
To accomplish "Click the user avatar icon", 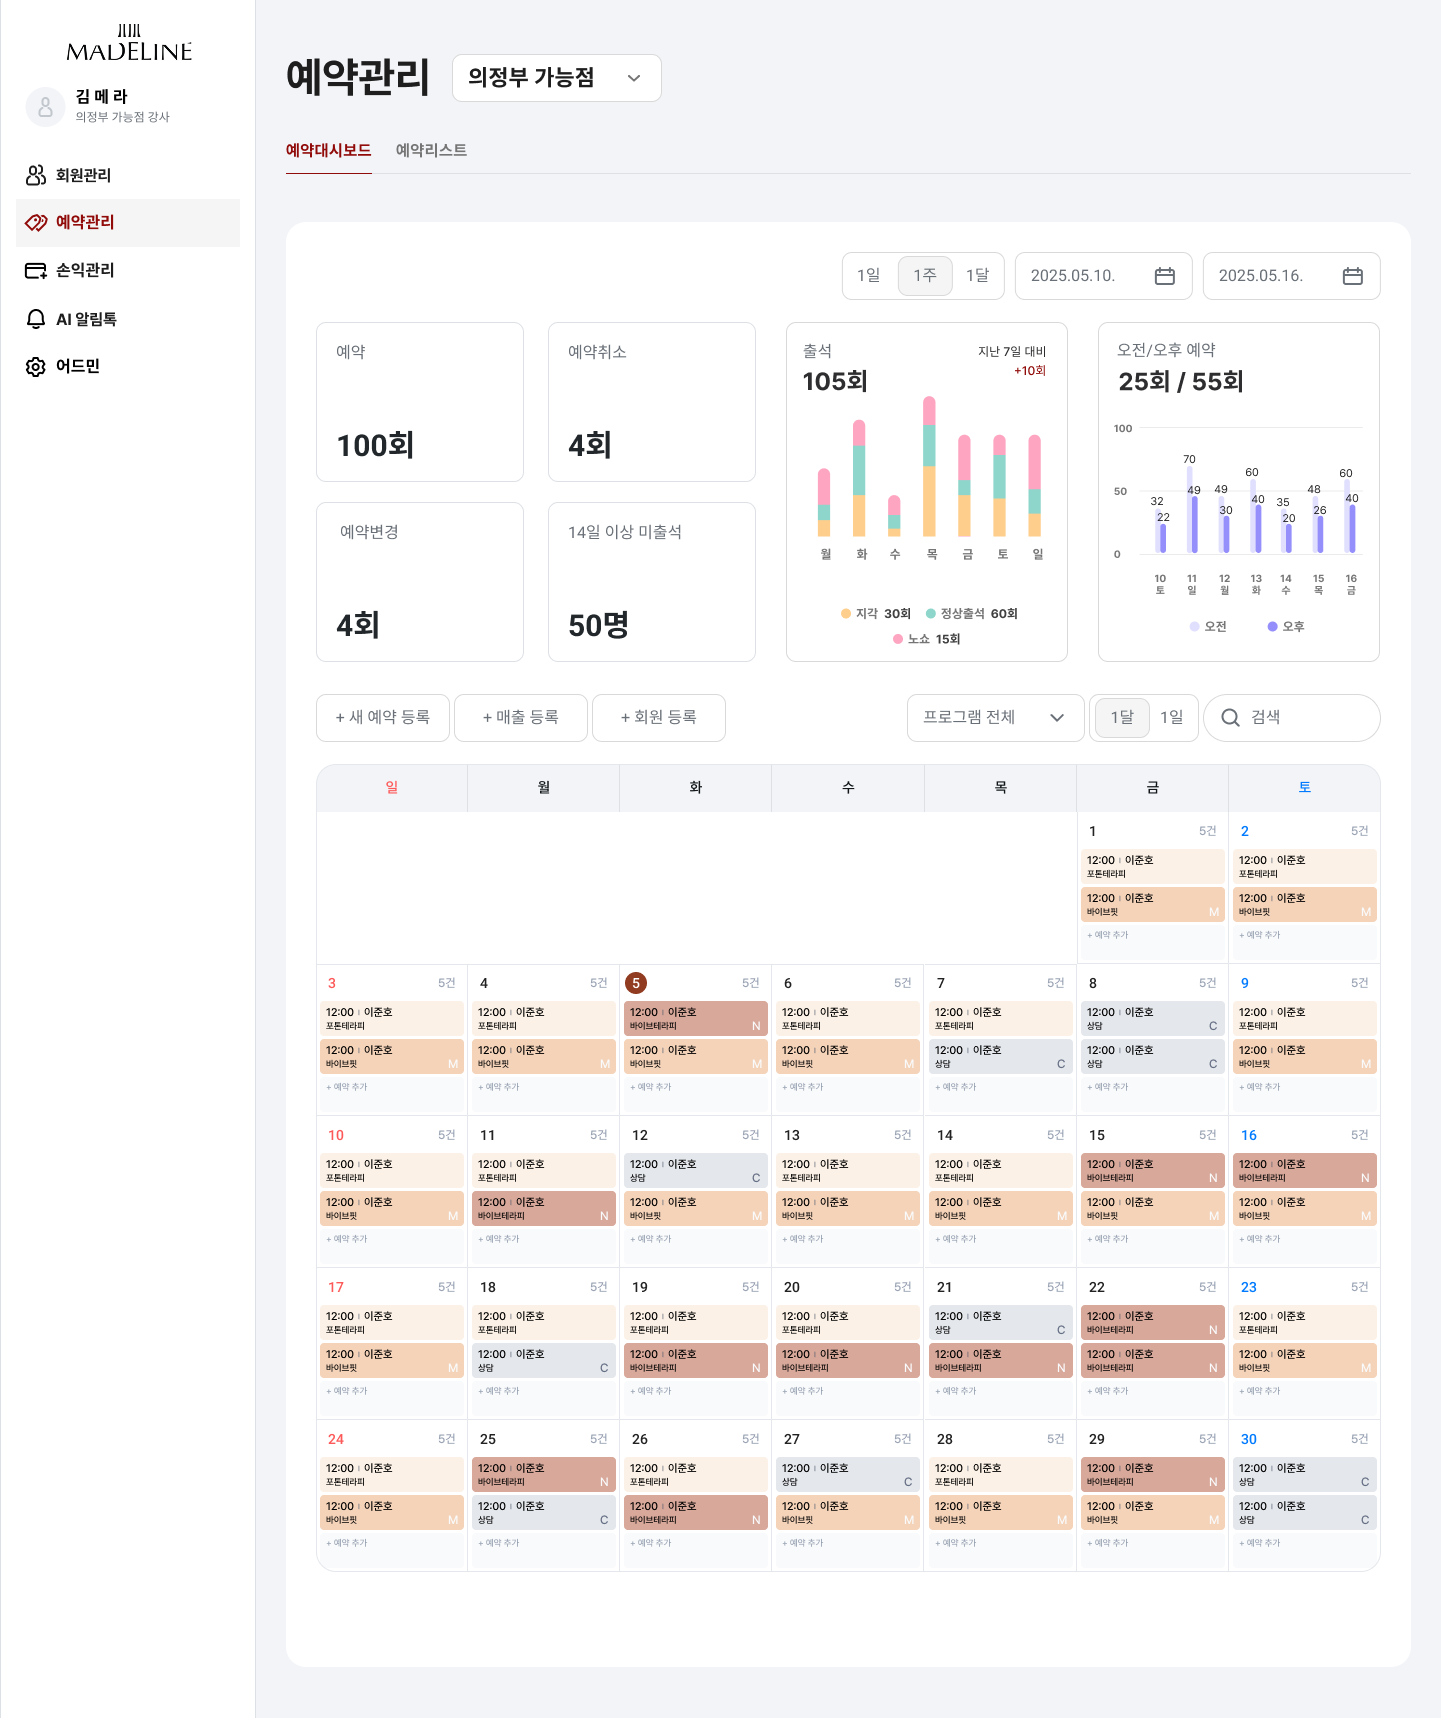I will (45, 106).
